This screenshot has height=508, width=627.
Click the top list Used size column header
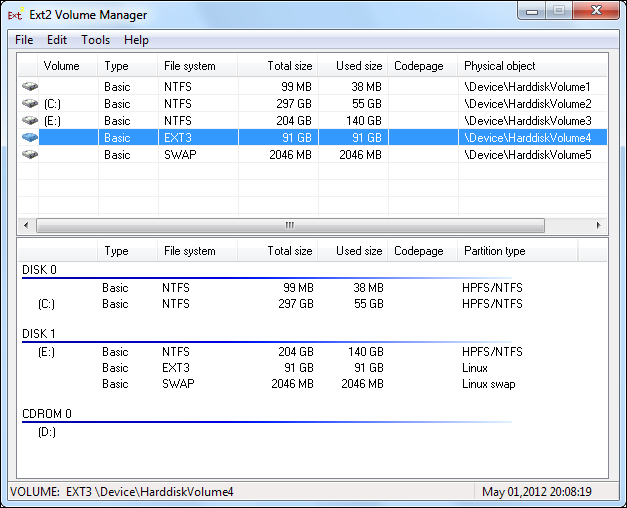click(353, 66)
